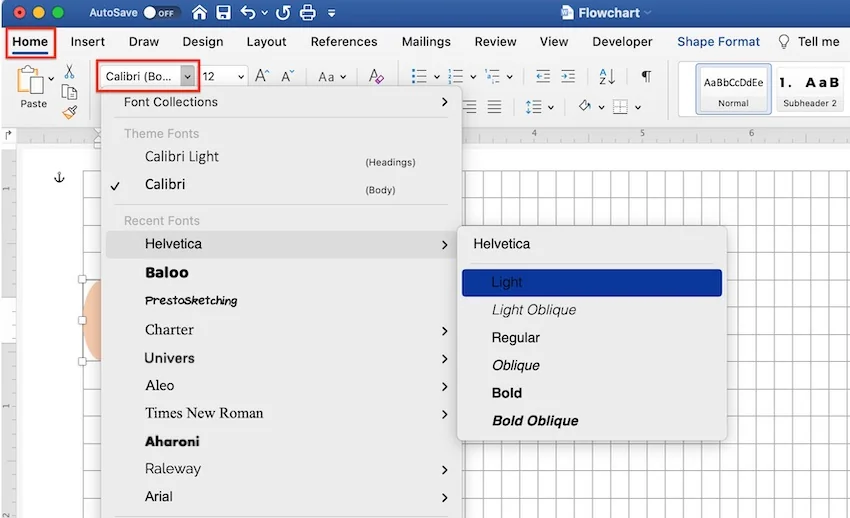The image size is (850, 518).
Task: Increase paragraph indent
Action: pos(568,76)
